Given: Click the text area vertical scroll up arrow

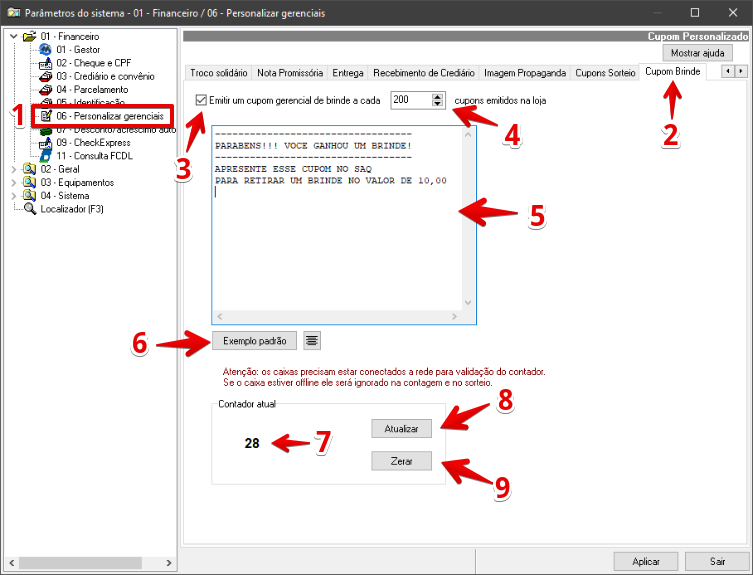Looking at the screenshot, I should point(468,135).
